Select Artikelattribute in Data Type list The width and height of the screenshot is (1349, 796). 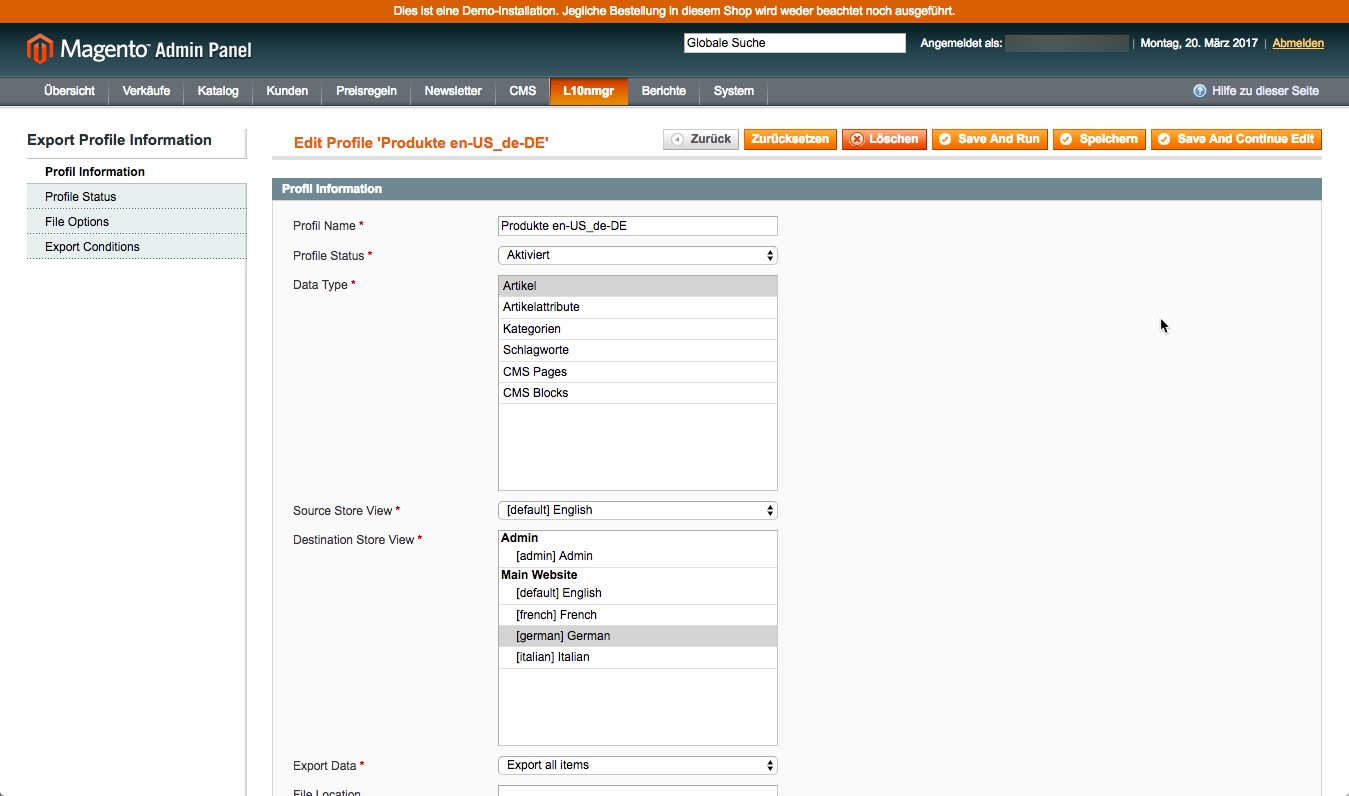638,307
